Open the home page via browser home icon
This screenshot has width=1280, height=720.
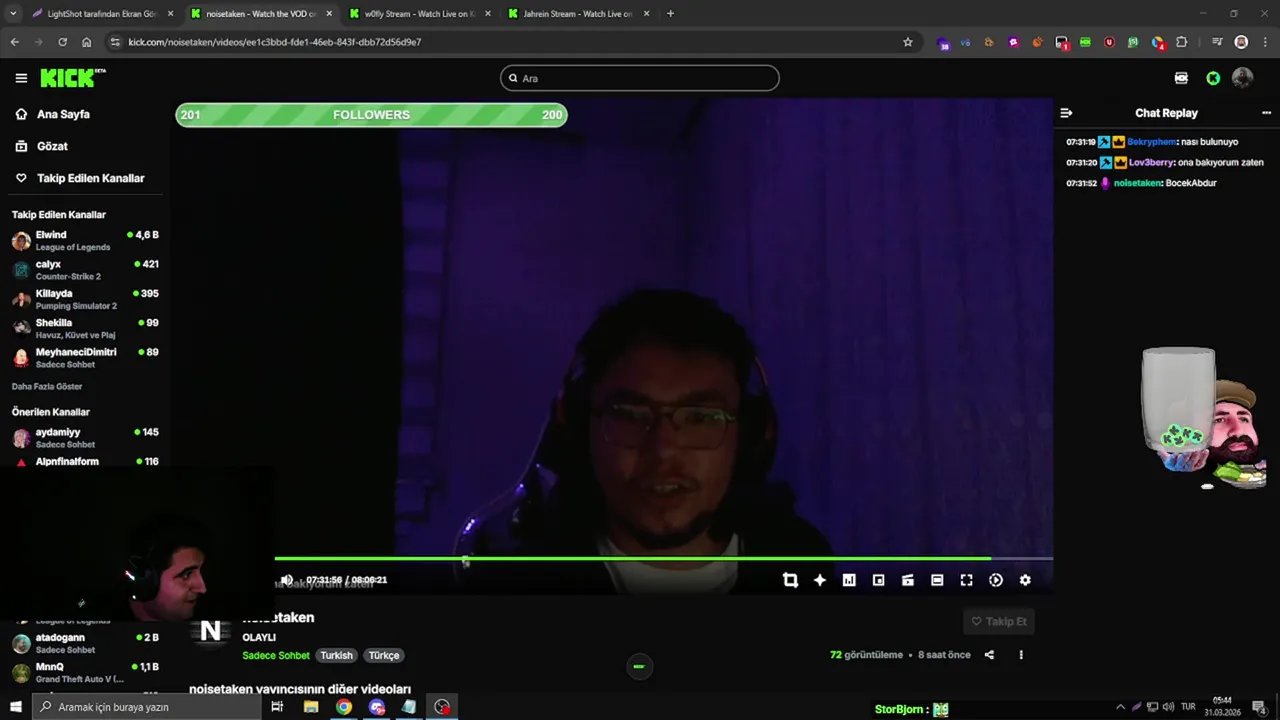(87, 42)
